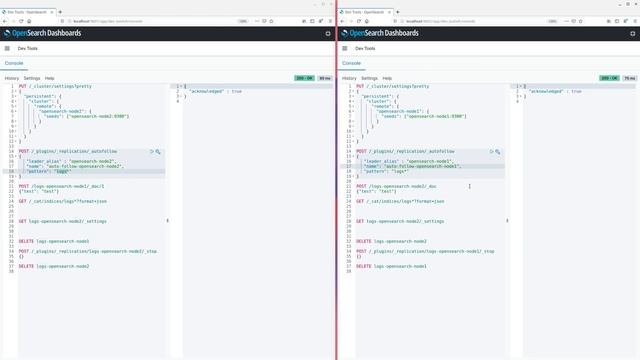Viewport: 640px width, 360px height.
Task: Open History in left console
Action: click(12, 78)
